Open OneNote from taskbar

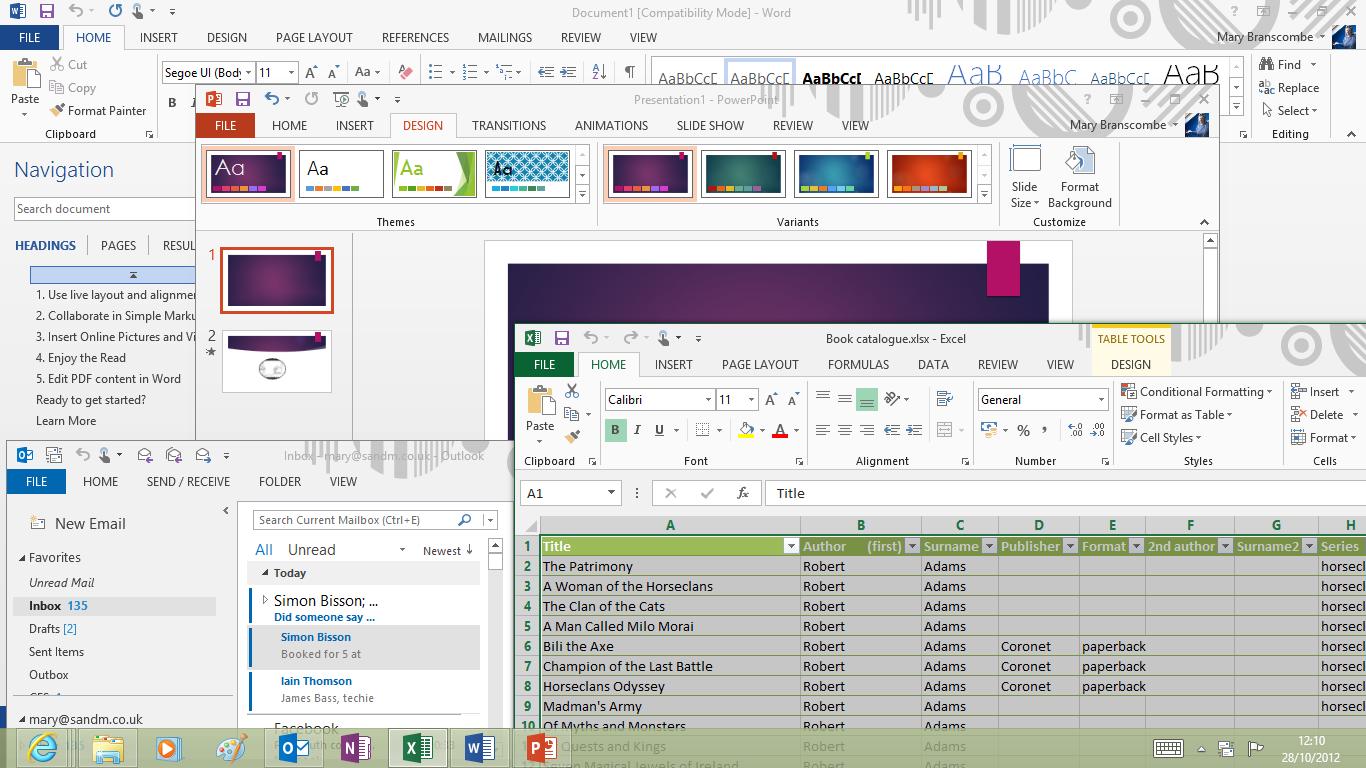[x=356, y=747]
